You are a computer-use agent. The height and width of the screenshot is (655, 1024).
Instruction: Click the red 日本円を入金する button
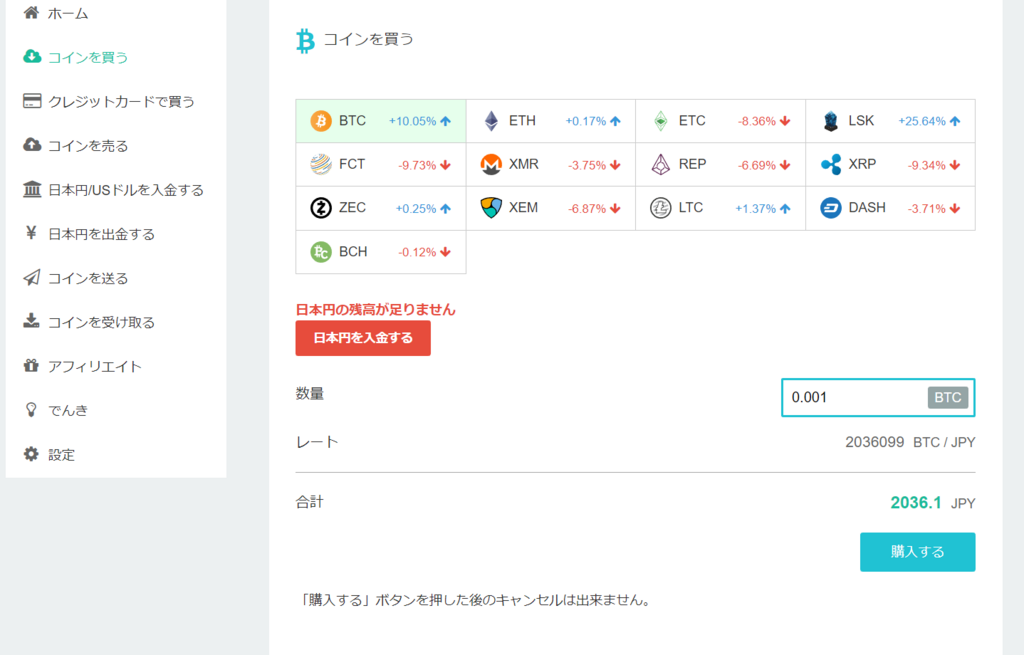click(362, 338)
